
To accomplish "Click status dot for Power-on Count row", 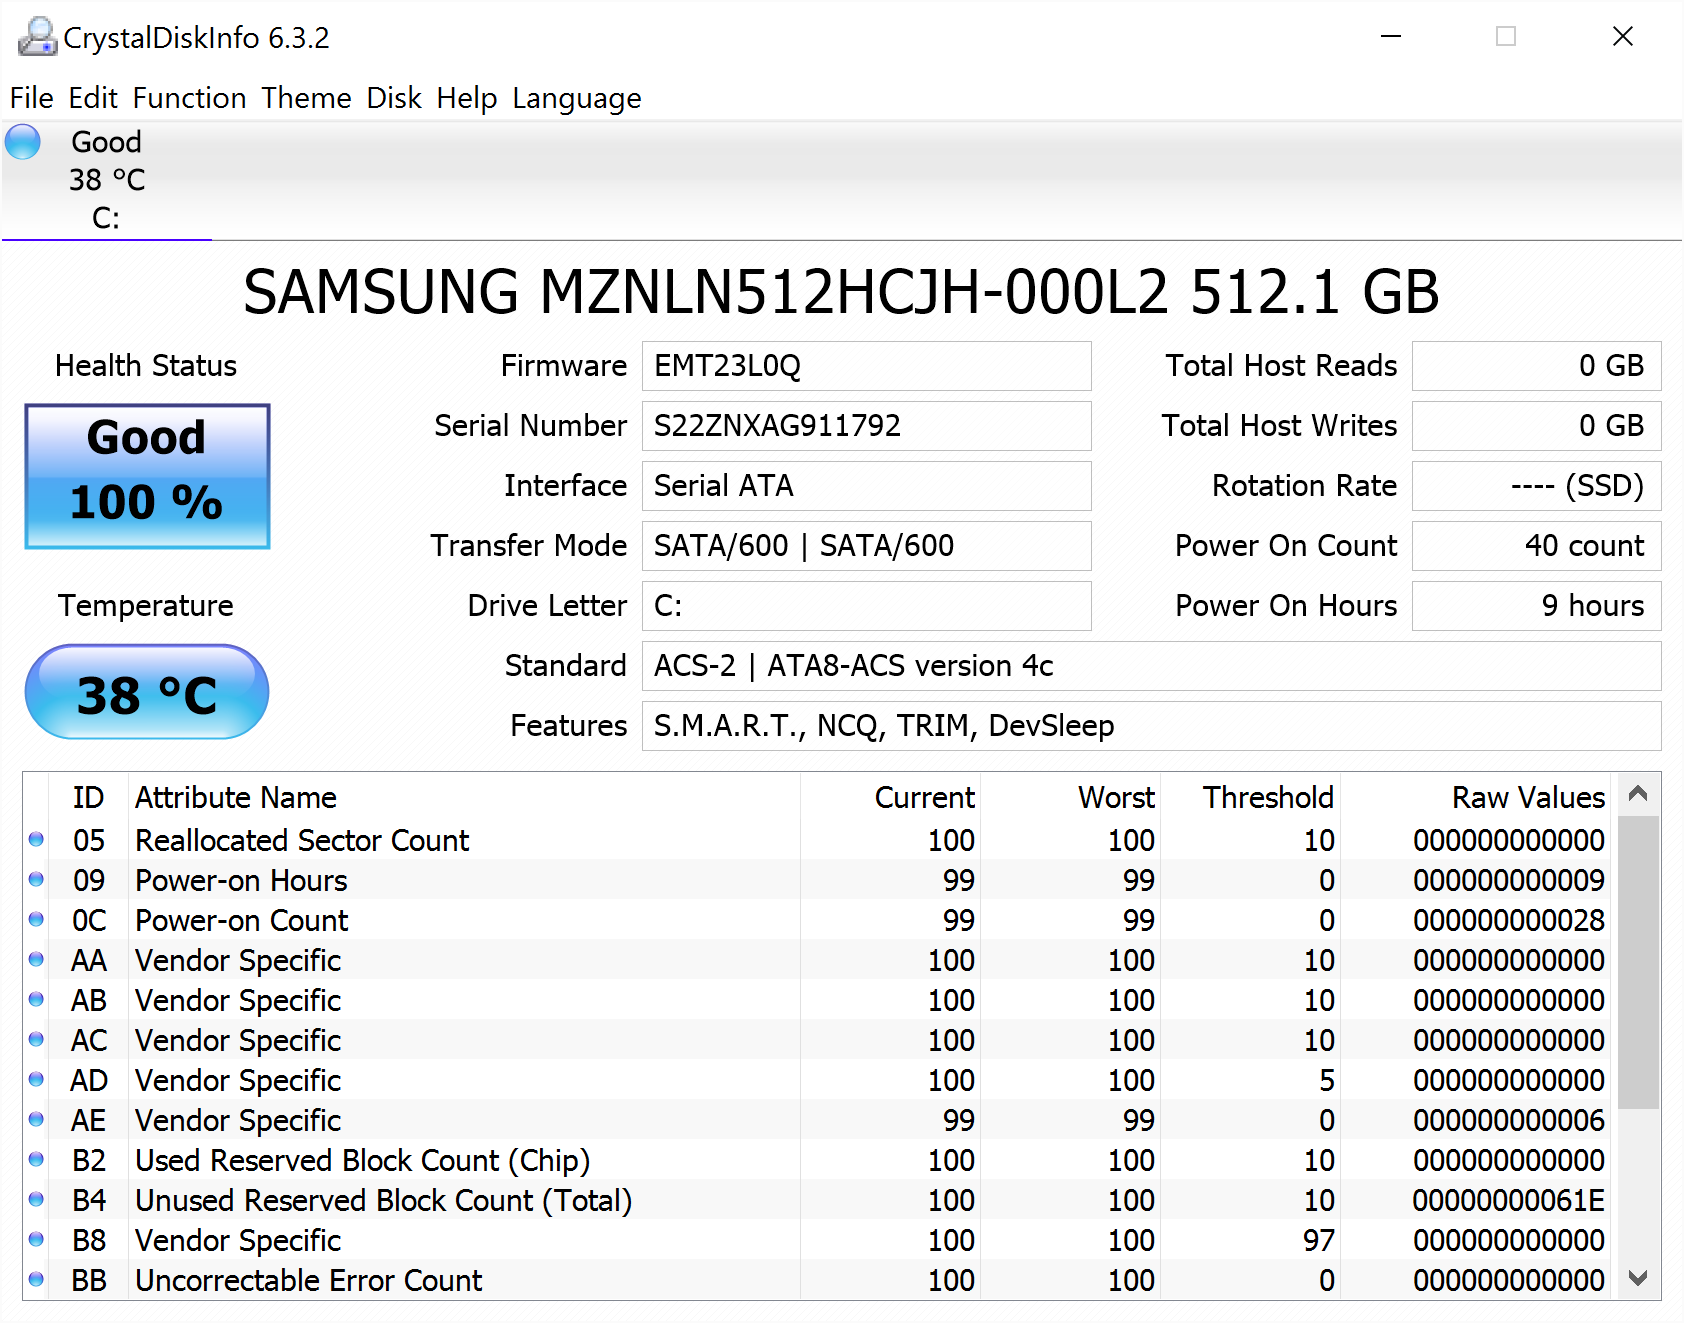I will 36,920.
